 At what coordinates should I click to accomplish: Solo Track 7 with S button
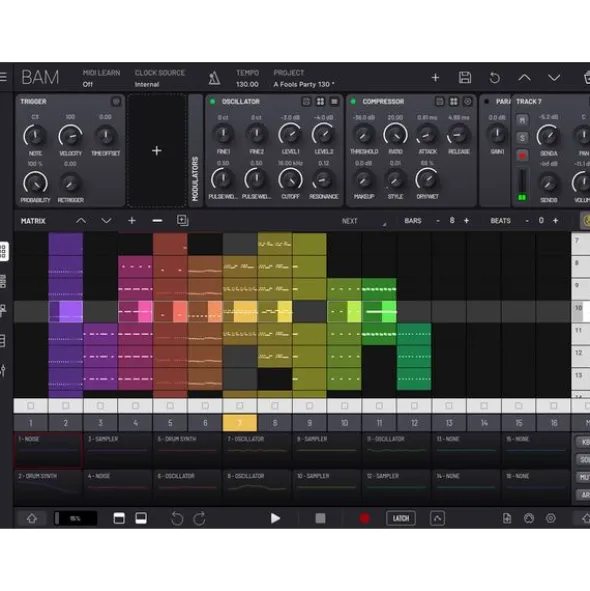tap(522, 138)
